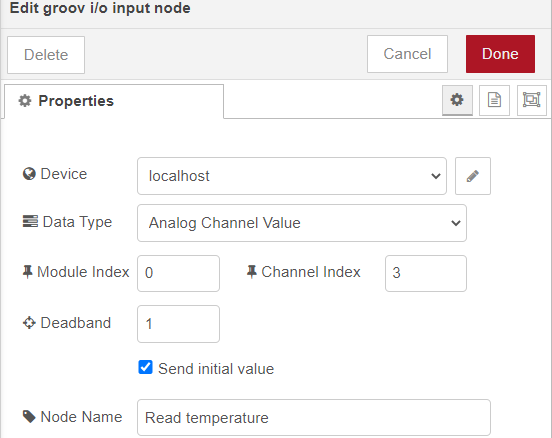The height and width of the screenshot is (438, 552).
Task: Click the Node Name input field
Action: 314,418
